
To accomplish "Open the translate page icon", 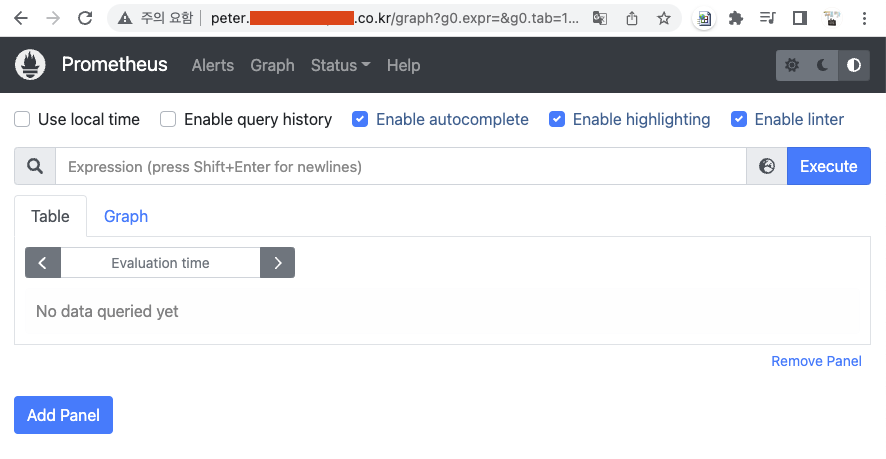I will [600, 19].
